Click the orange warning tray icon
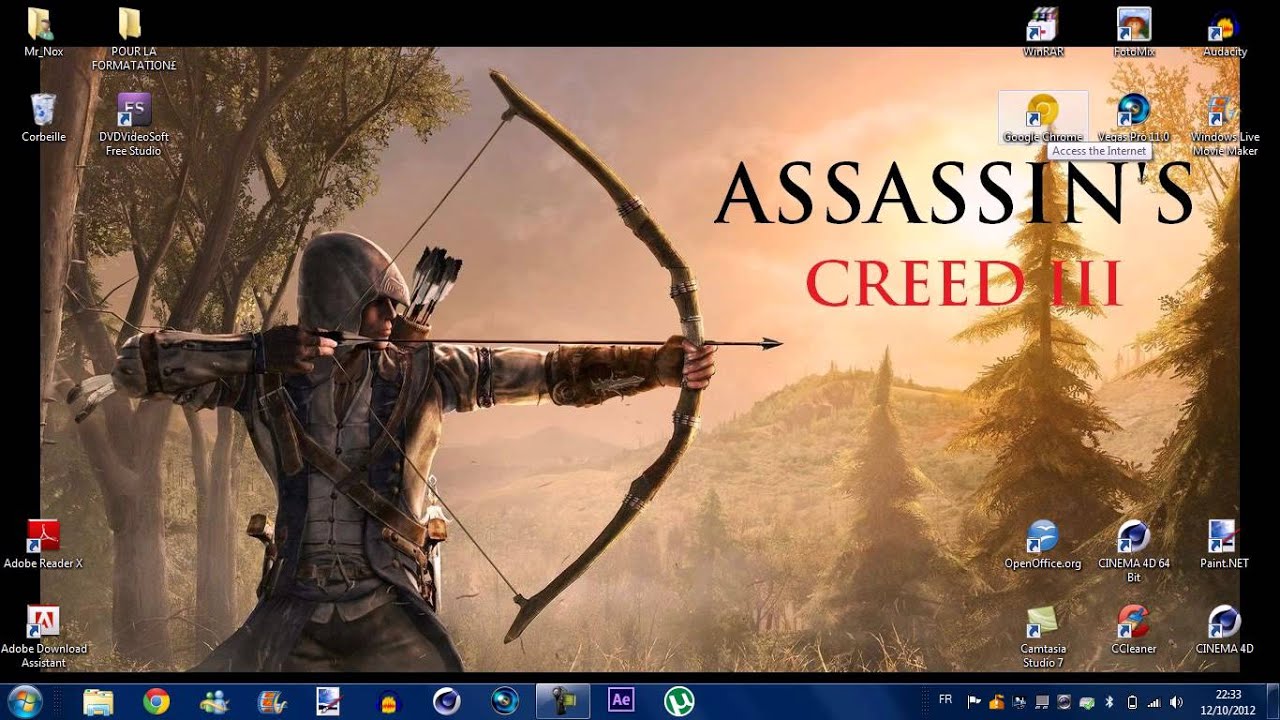The image size is (1280, 720). pyautogui.click(x=997, y=702)
